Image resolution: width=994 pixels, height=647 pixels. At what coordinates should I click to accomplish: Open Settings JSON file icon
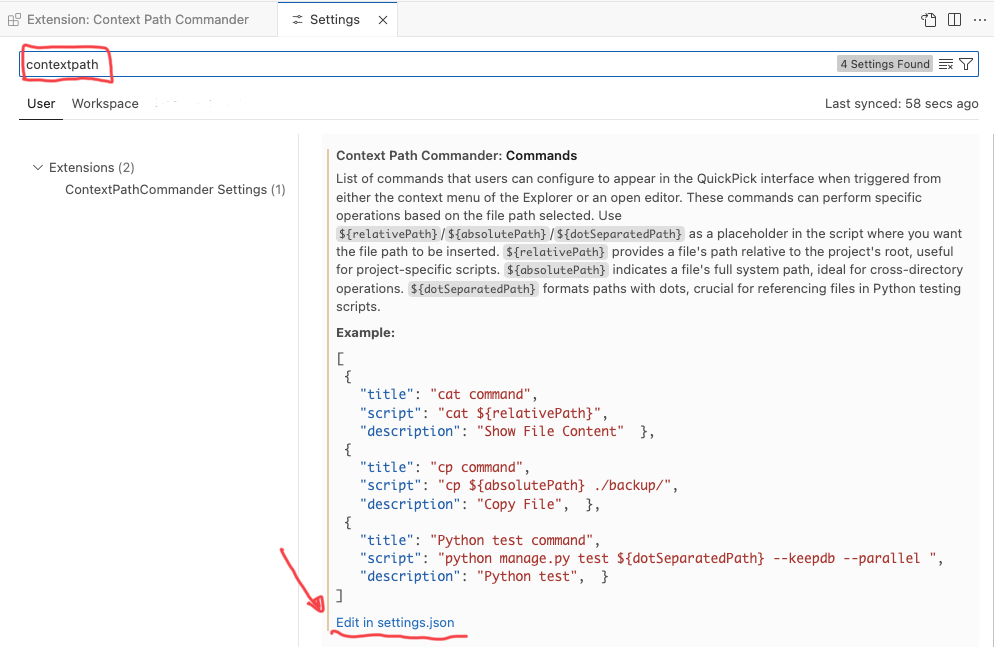click(x=928, y=20)
